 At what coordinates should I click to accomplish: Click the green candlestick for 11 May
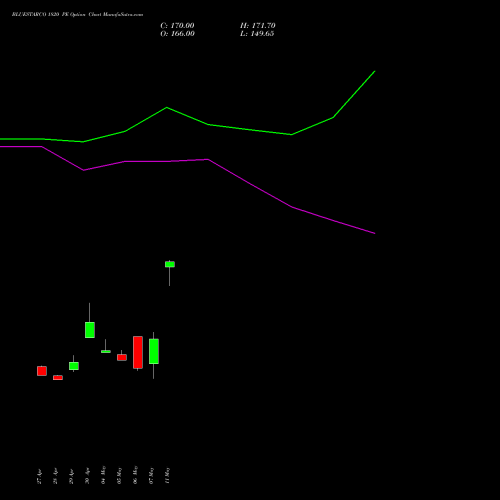(170, 264)
